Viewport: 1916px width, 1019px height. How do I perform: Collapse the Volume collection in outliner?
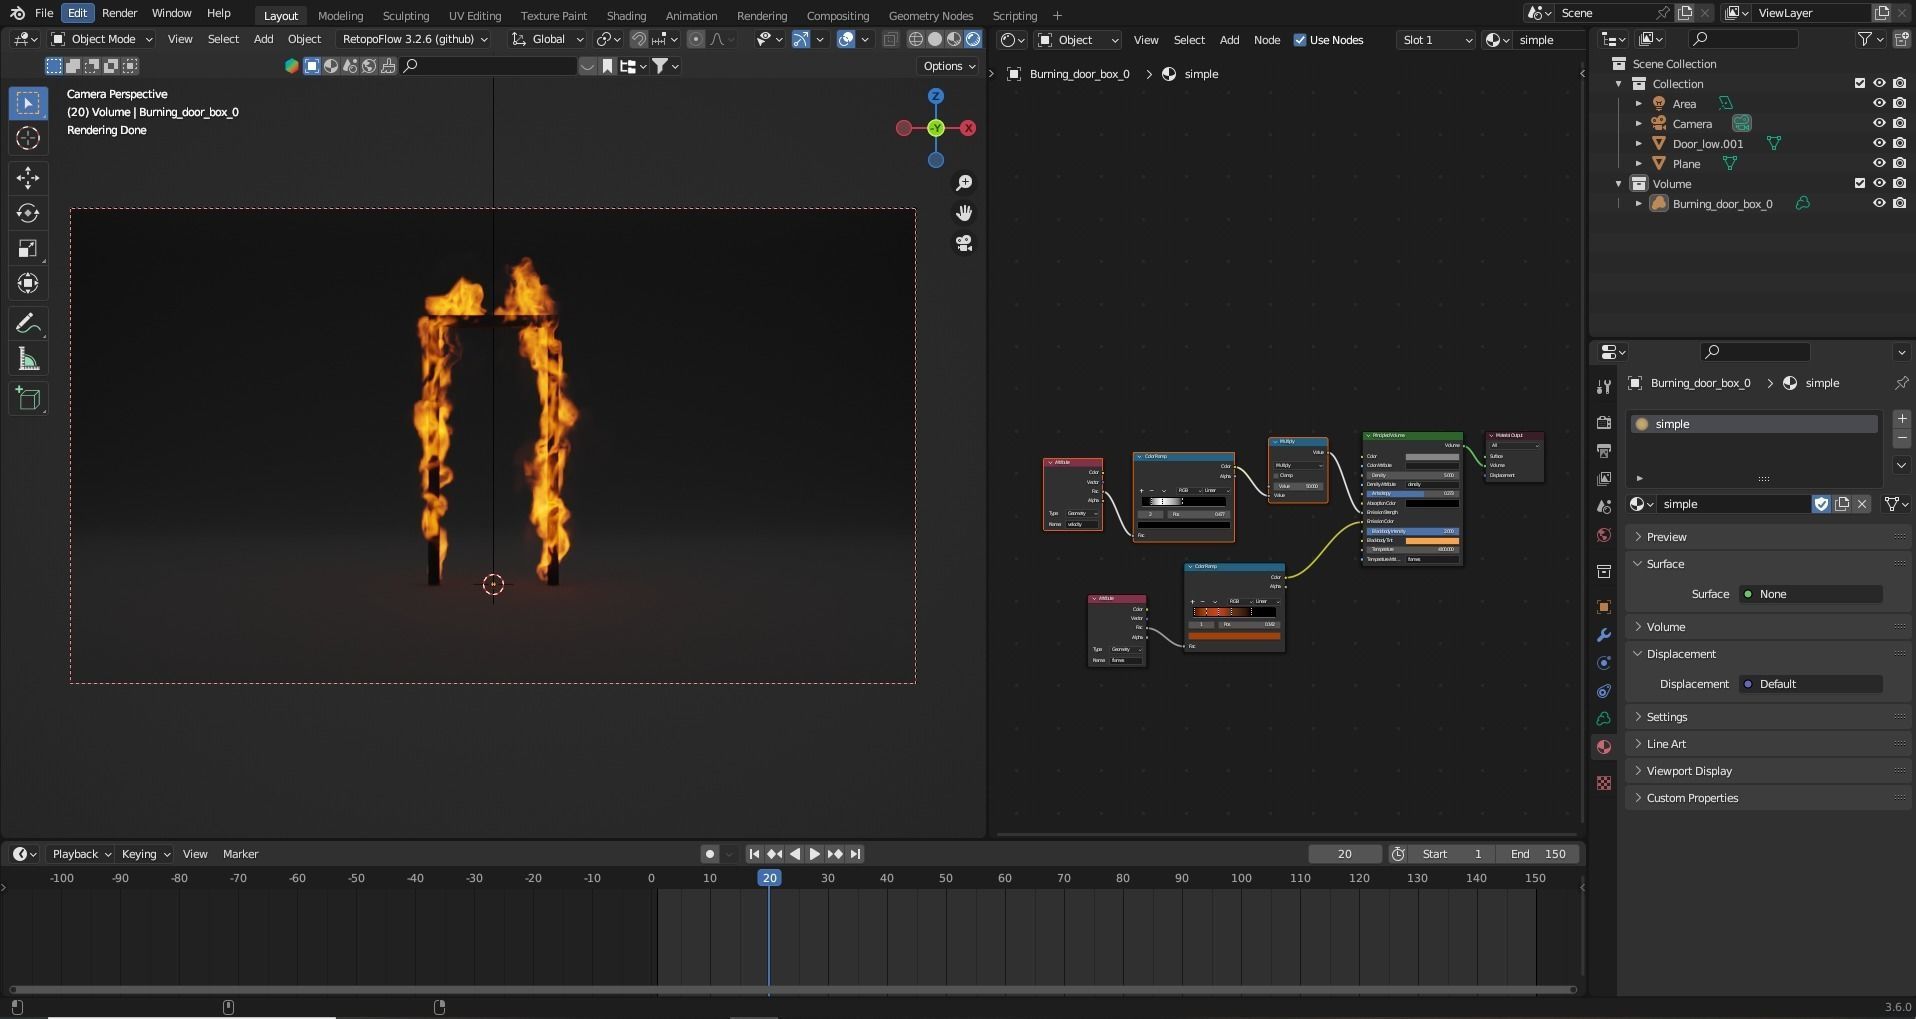coord(1619,183)
